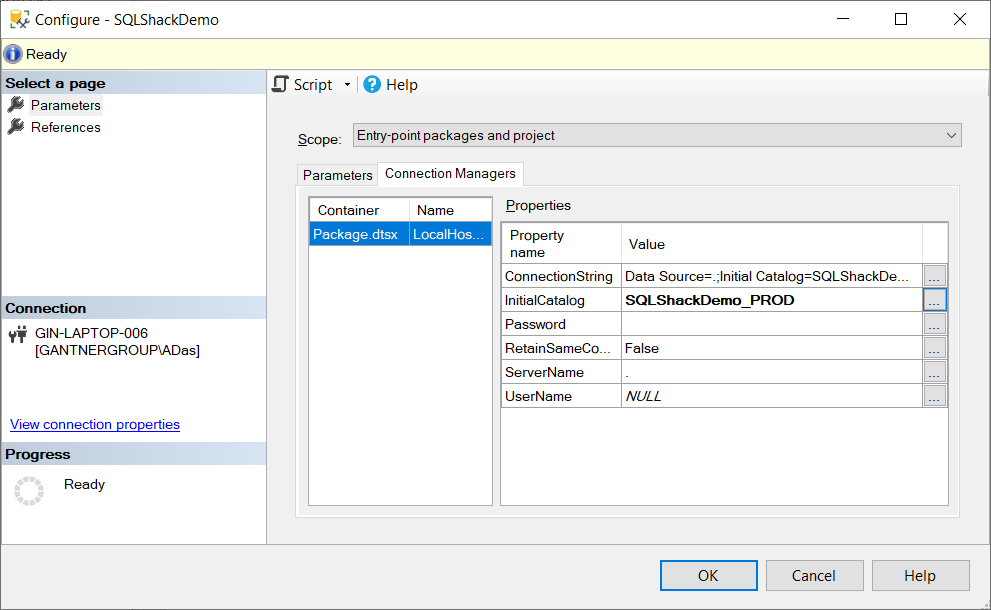Select the References page wrench icon
991x610 pixels.
[16, 126]
